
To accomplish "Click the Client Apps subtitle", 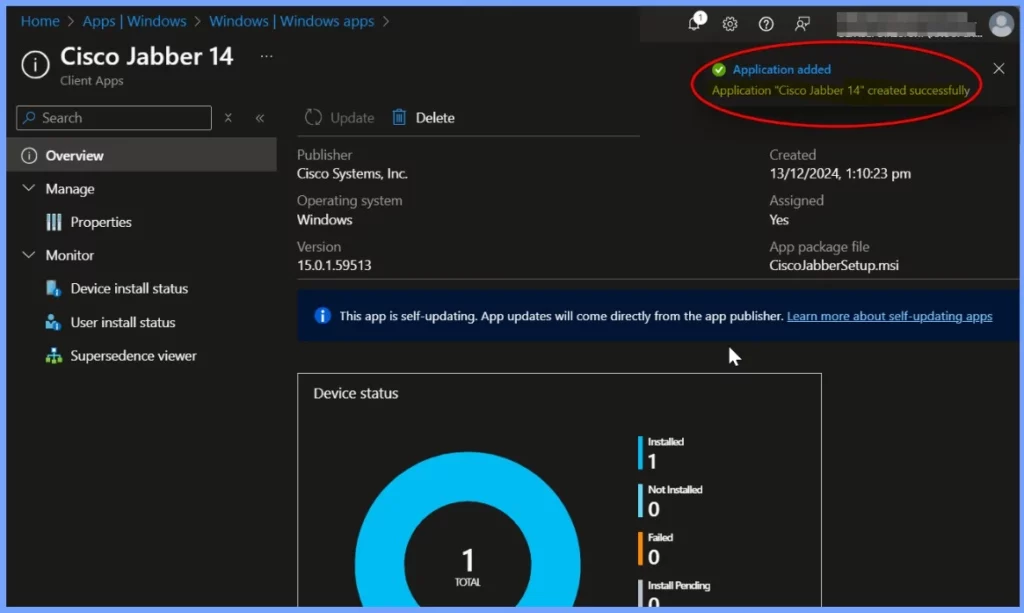I will (91, 81).
